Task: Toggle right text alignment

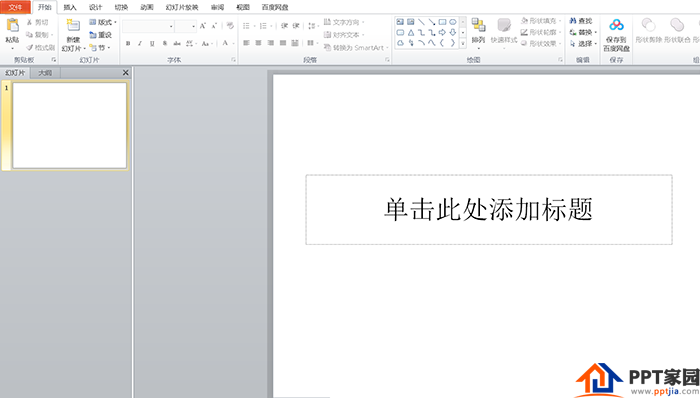Action: coord(270,43)
